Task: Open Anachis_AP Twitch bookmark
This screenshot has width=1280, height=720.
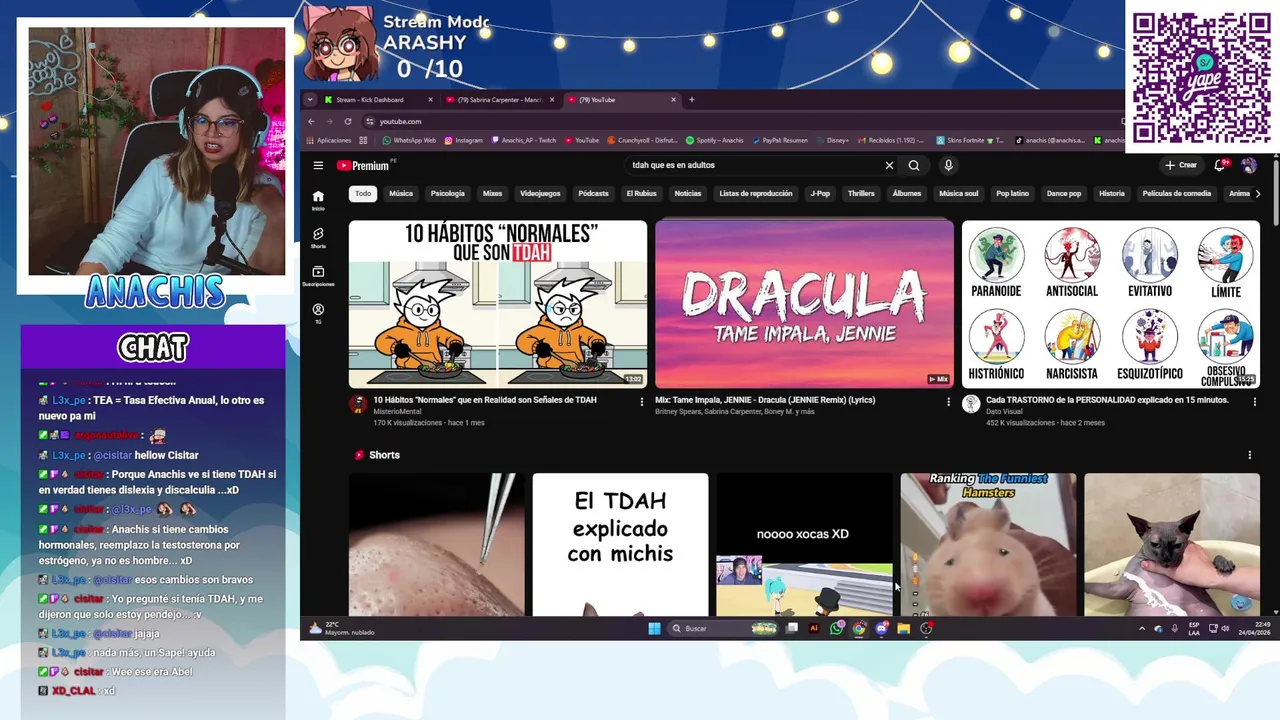Action: [524, 141]
